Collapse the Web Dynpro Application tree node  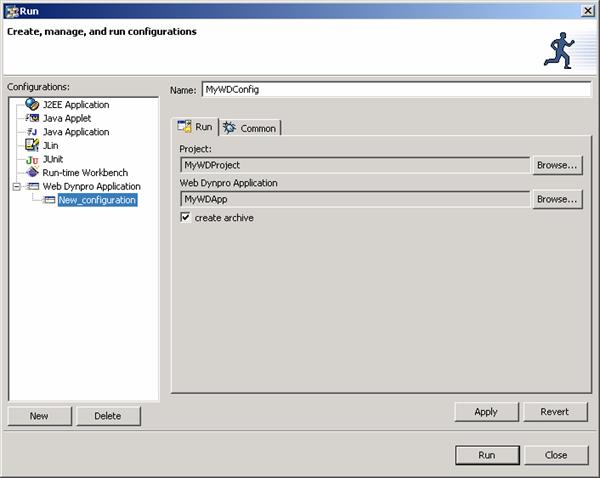point(16,186)
